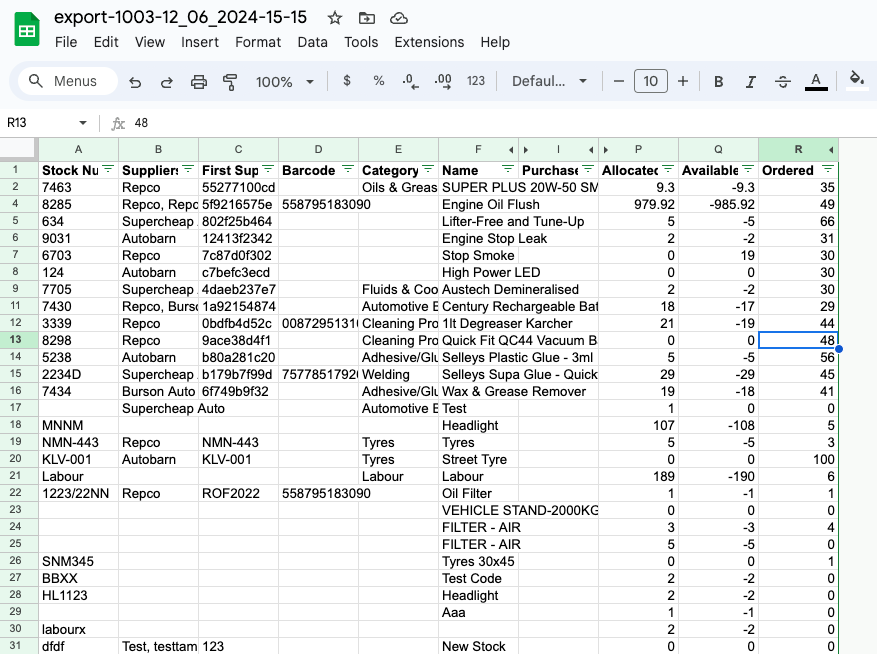Expand hidden columns left of column P
Screen dimensions: 877x654
[x=606, y=150]
